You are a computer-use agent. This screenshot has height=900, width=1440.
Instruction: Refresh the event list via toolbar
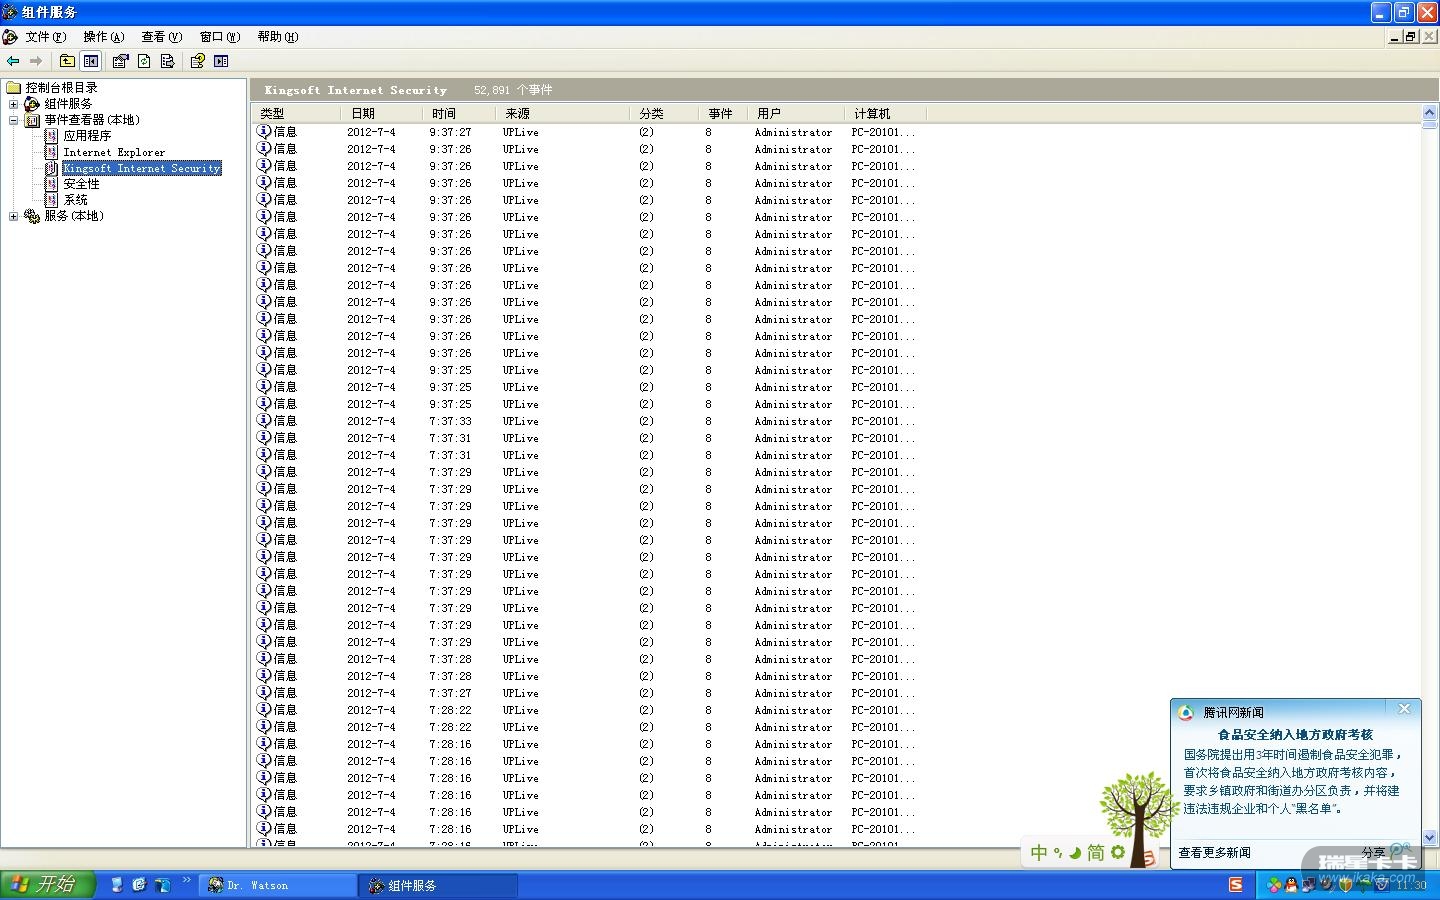point(144,61)
